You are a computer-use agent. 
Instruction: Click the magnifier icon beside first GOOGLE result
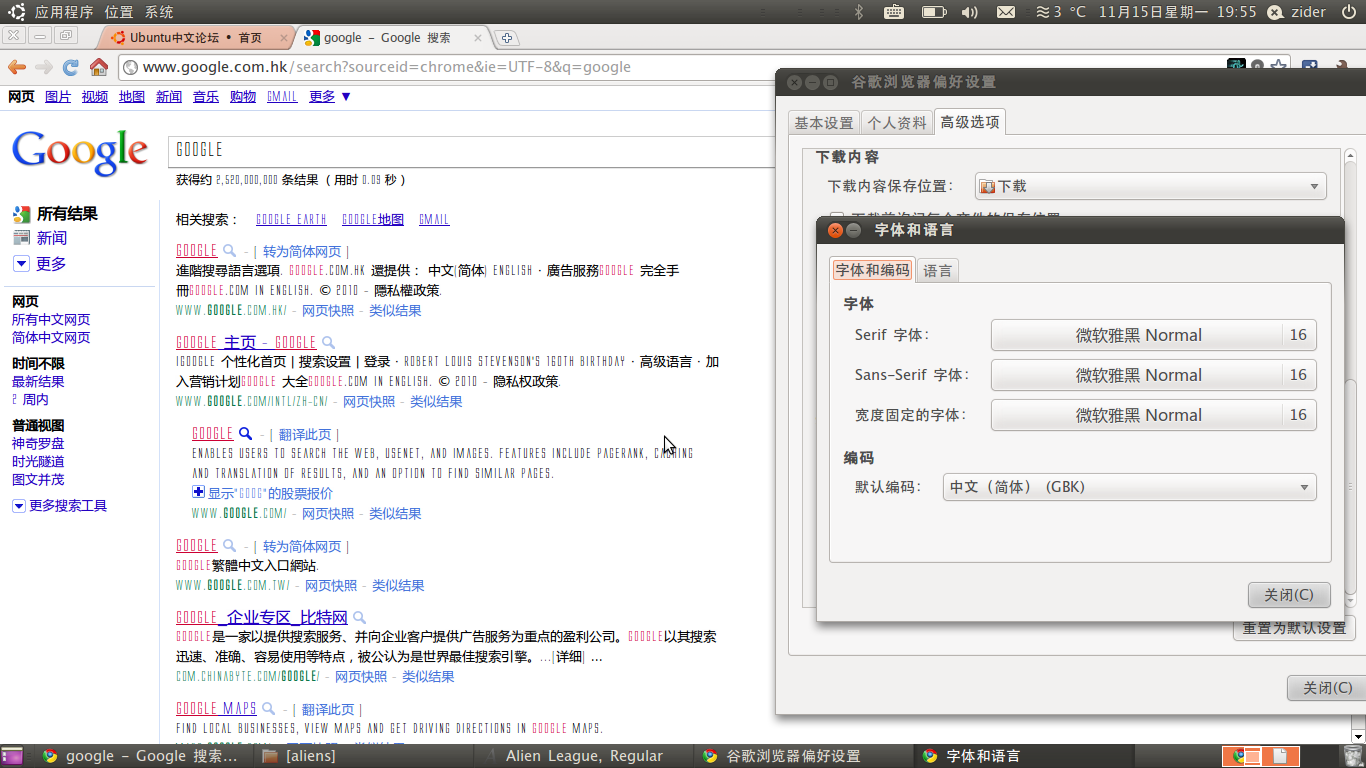point(229,251)
